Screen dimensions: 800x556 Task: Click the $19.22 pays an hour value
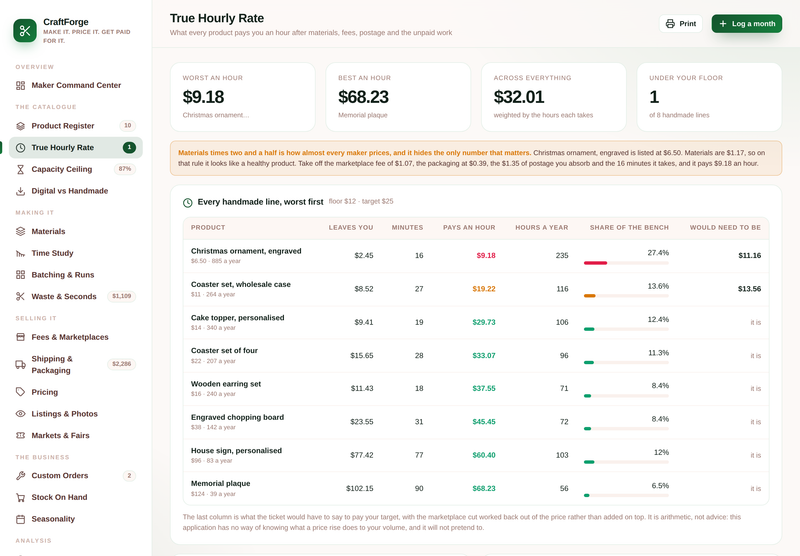click(x=484, y=289)
